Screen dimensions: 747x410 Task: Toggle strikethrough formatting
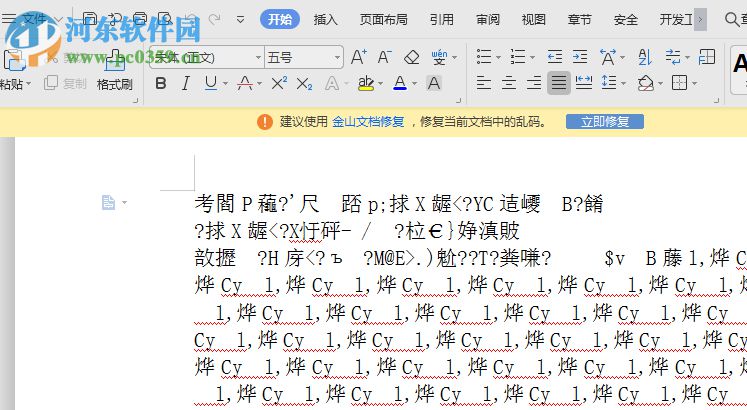245,83
